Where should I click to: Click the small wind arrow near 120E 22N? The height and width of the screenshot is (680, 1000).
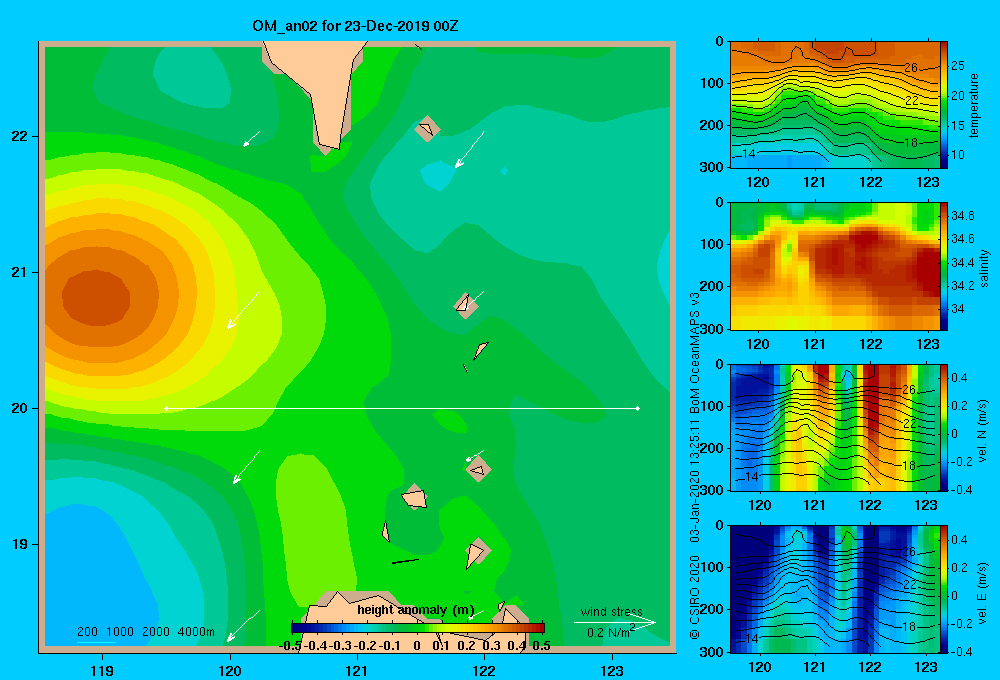251,138
